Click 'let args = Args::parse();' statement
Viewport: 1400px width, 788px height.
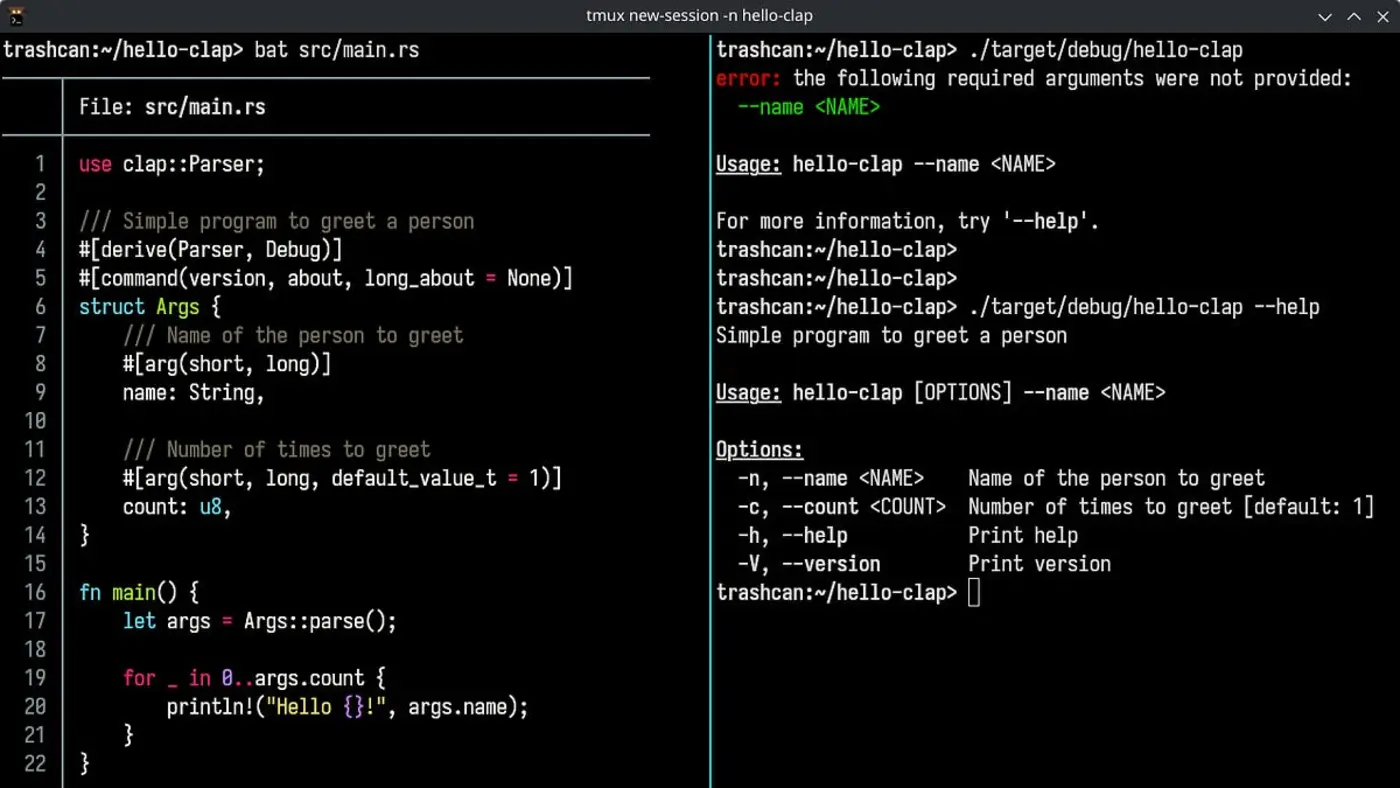point(260,621)
